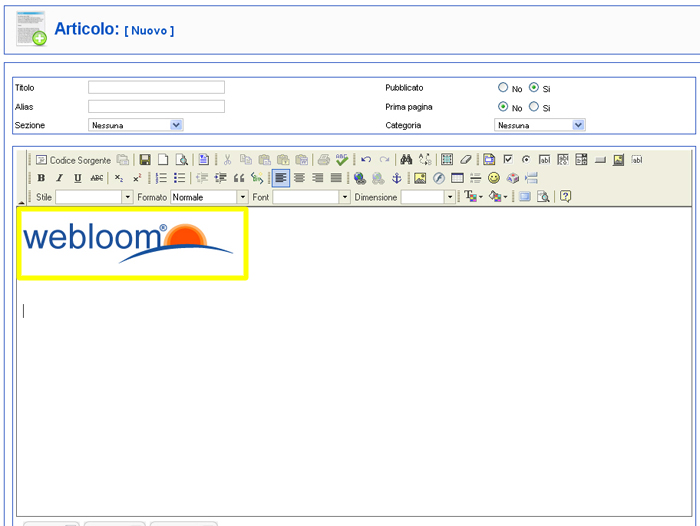Click the Replace A-to-B icon
This screenshot has width=700, height=526.
click(425, 159)
